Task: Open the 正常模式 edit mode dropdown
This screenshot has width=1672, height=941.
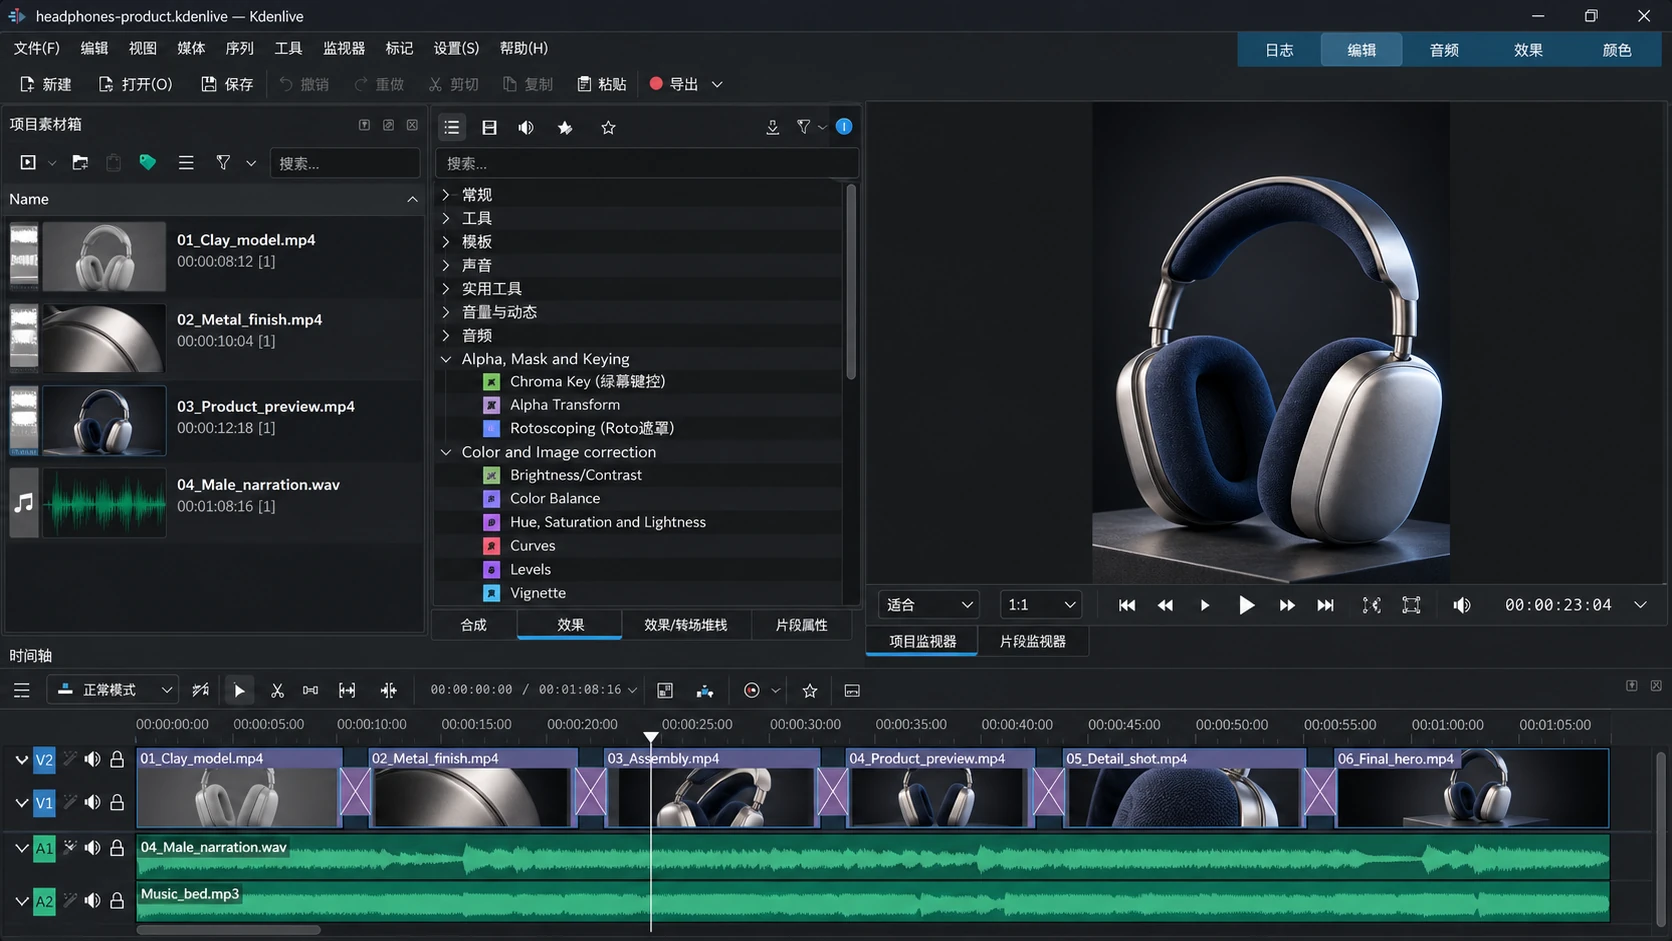Action: tap(113, 690)
